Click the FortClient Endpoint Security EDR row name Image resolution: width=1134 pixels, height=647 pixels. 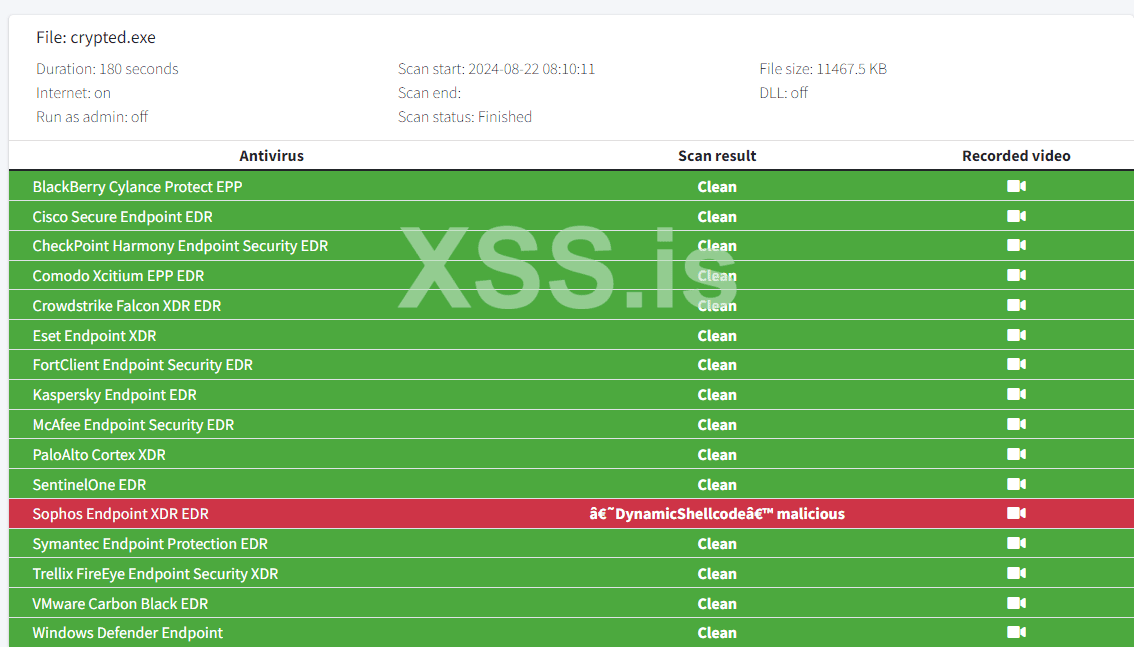pyautogui.click(x=142, y=365)
